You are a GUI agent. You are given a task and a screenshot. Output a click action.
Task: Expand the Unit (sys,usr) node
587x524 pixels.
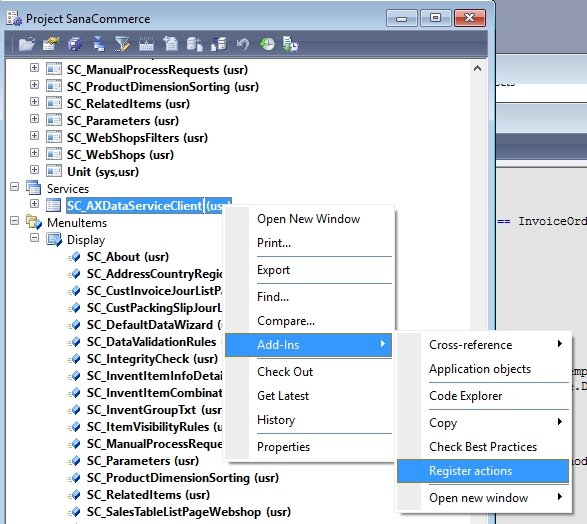34,170
